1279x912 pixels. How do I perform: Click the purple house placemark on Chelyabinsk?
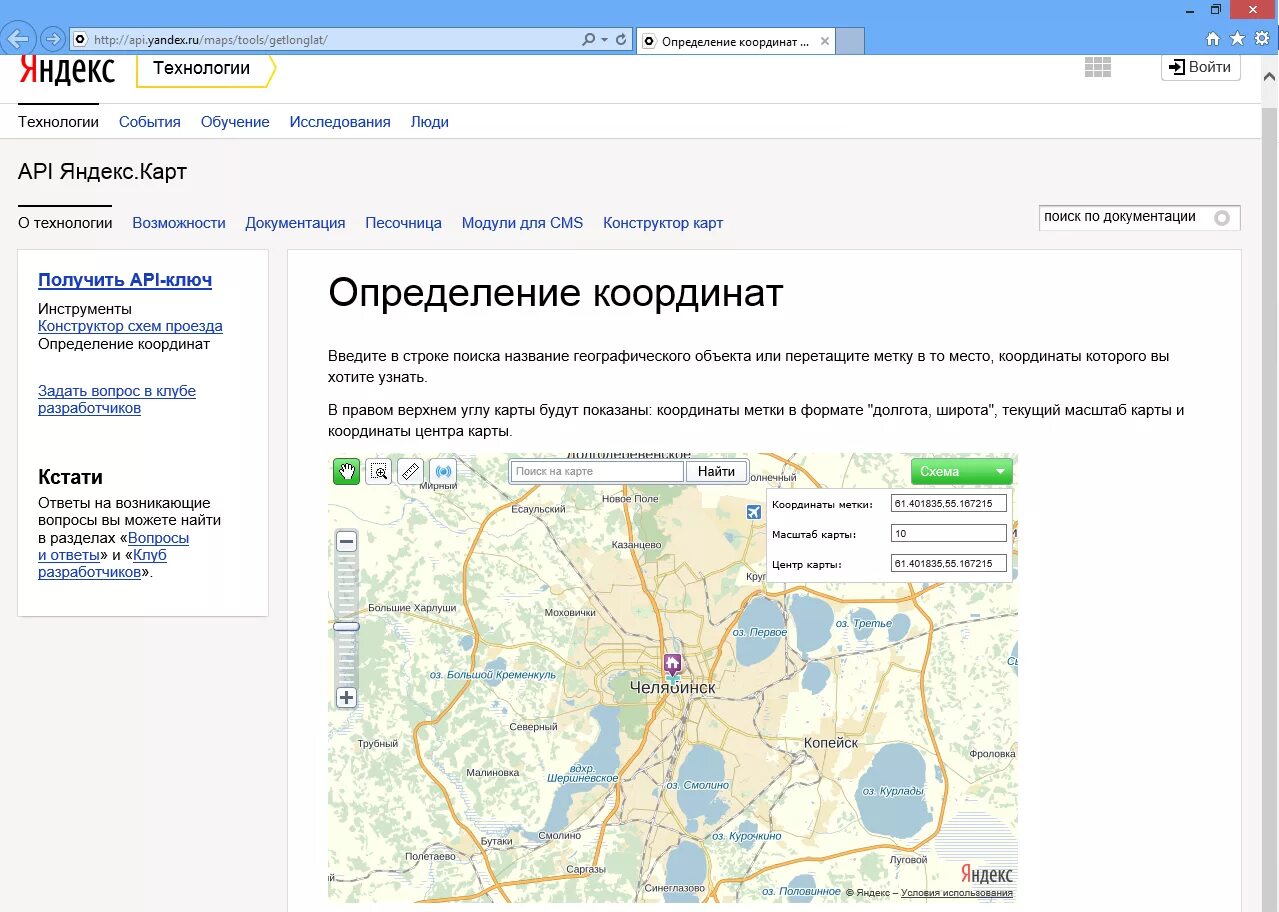coord(673,665)
